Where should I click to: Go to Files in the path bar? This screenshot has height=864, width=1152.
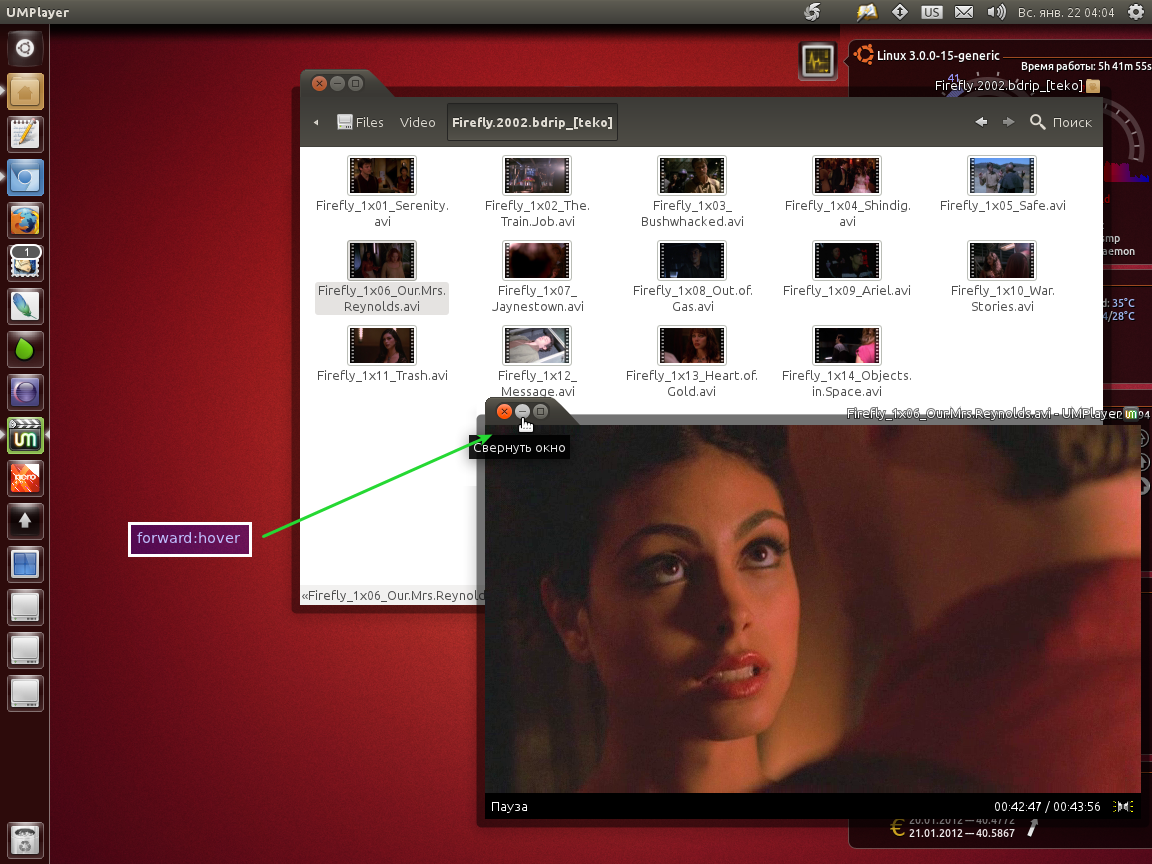click(x=360, y=122)
